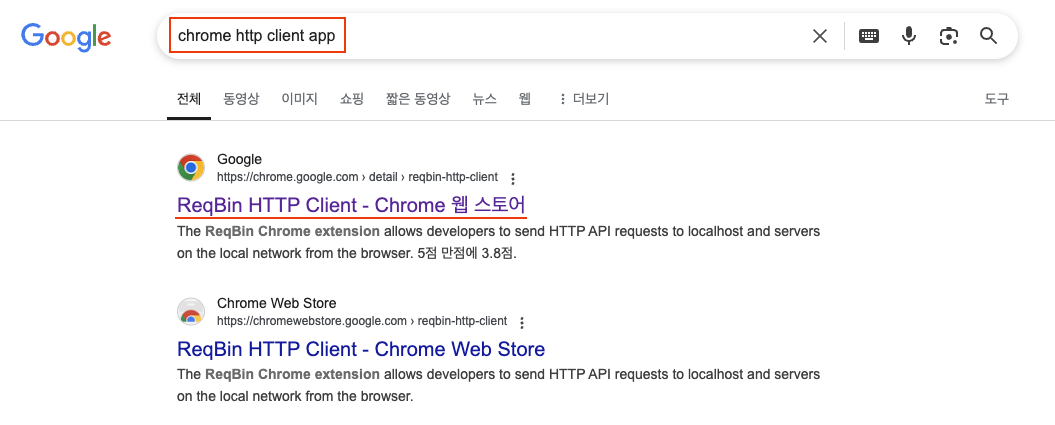Click the Chrome favicon of the Google result
Viewport: 1055px width, 425px height.
coord(191,167)
